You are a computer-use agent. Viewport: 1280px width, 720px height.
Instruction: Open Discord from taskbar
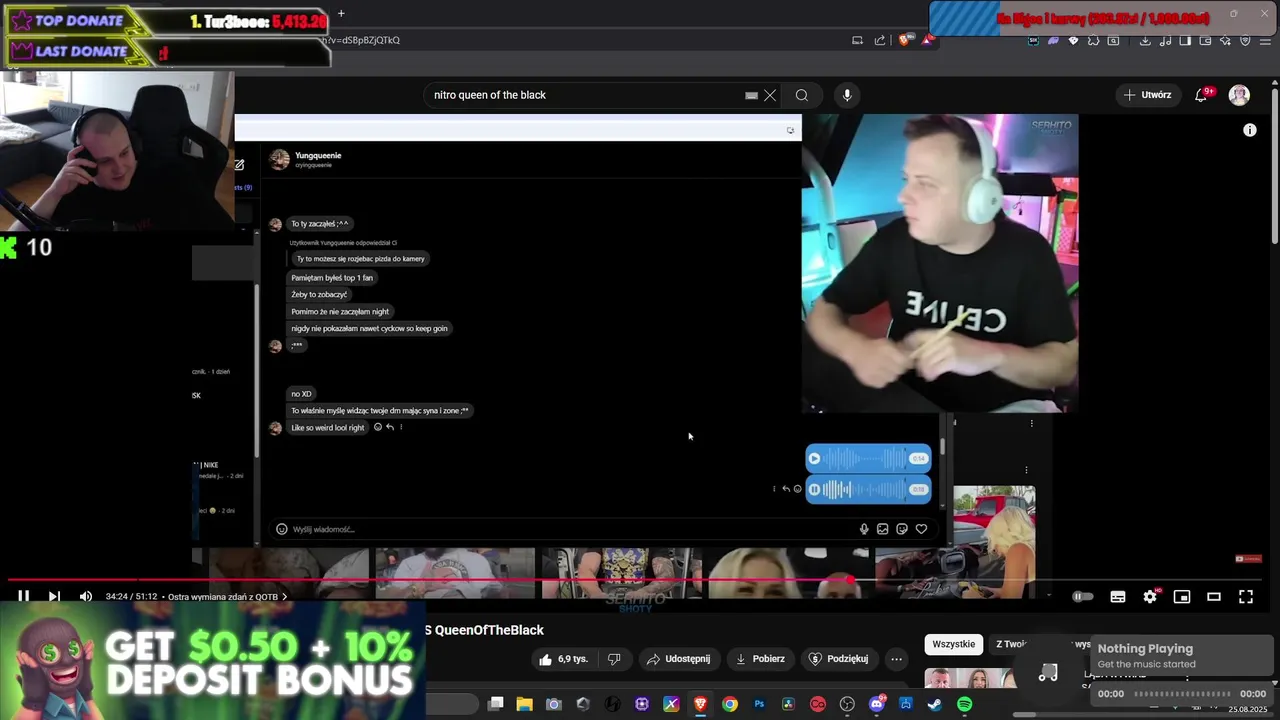click(x=877, y=705)
